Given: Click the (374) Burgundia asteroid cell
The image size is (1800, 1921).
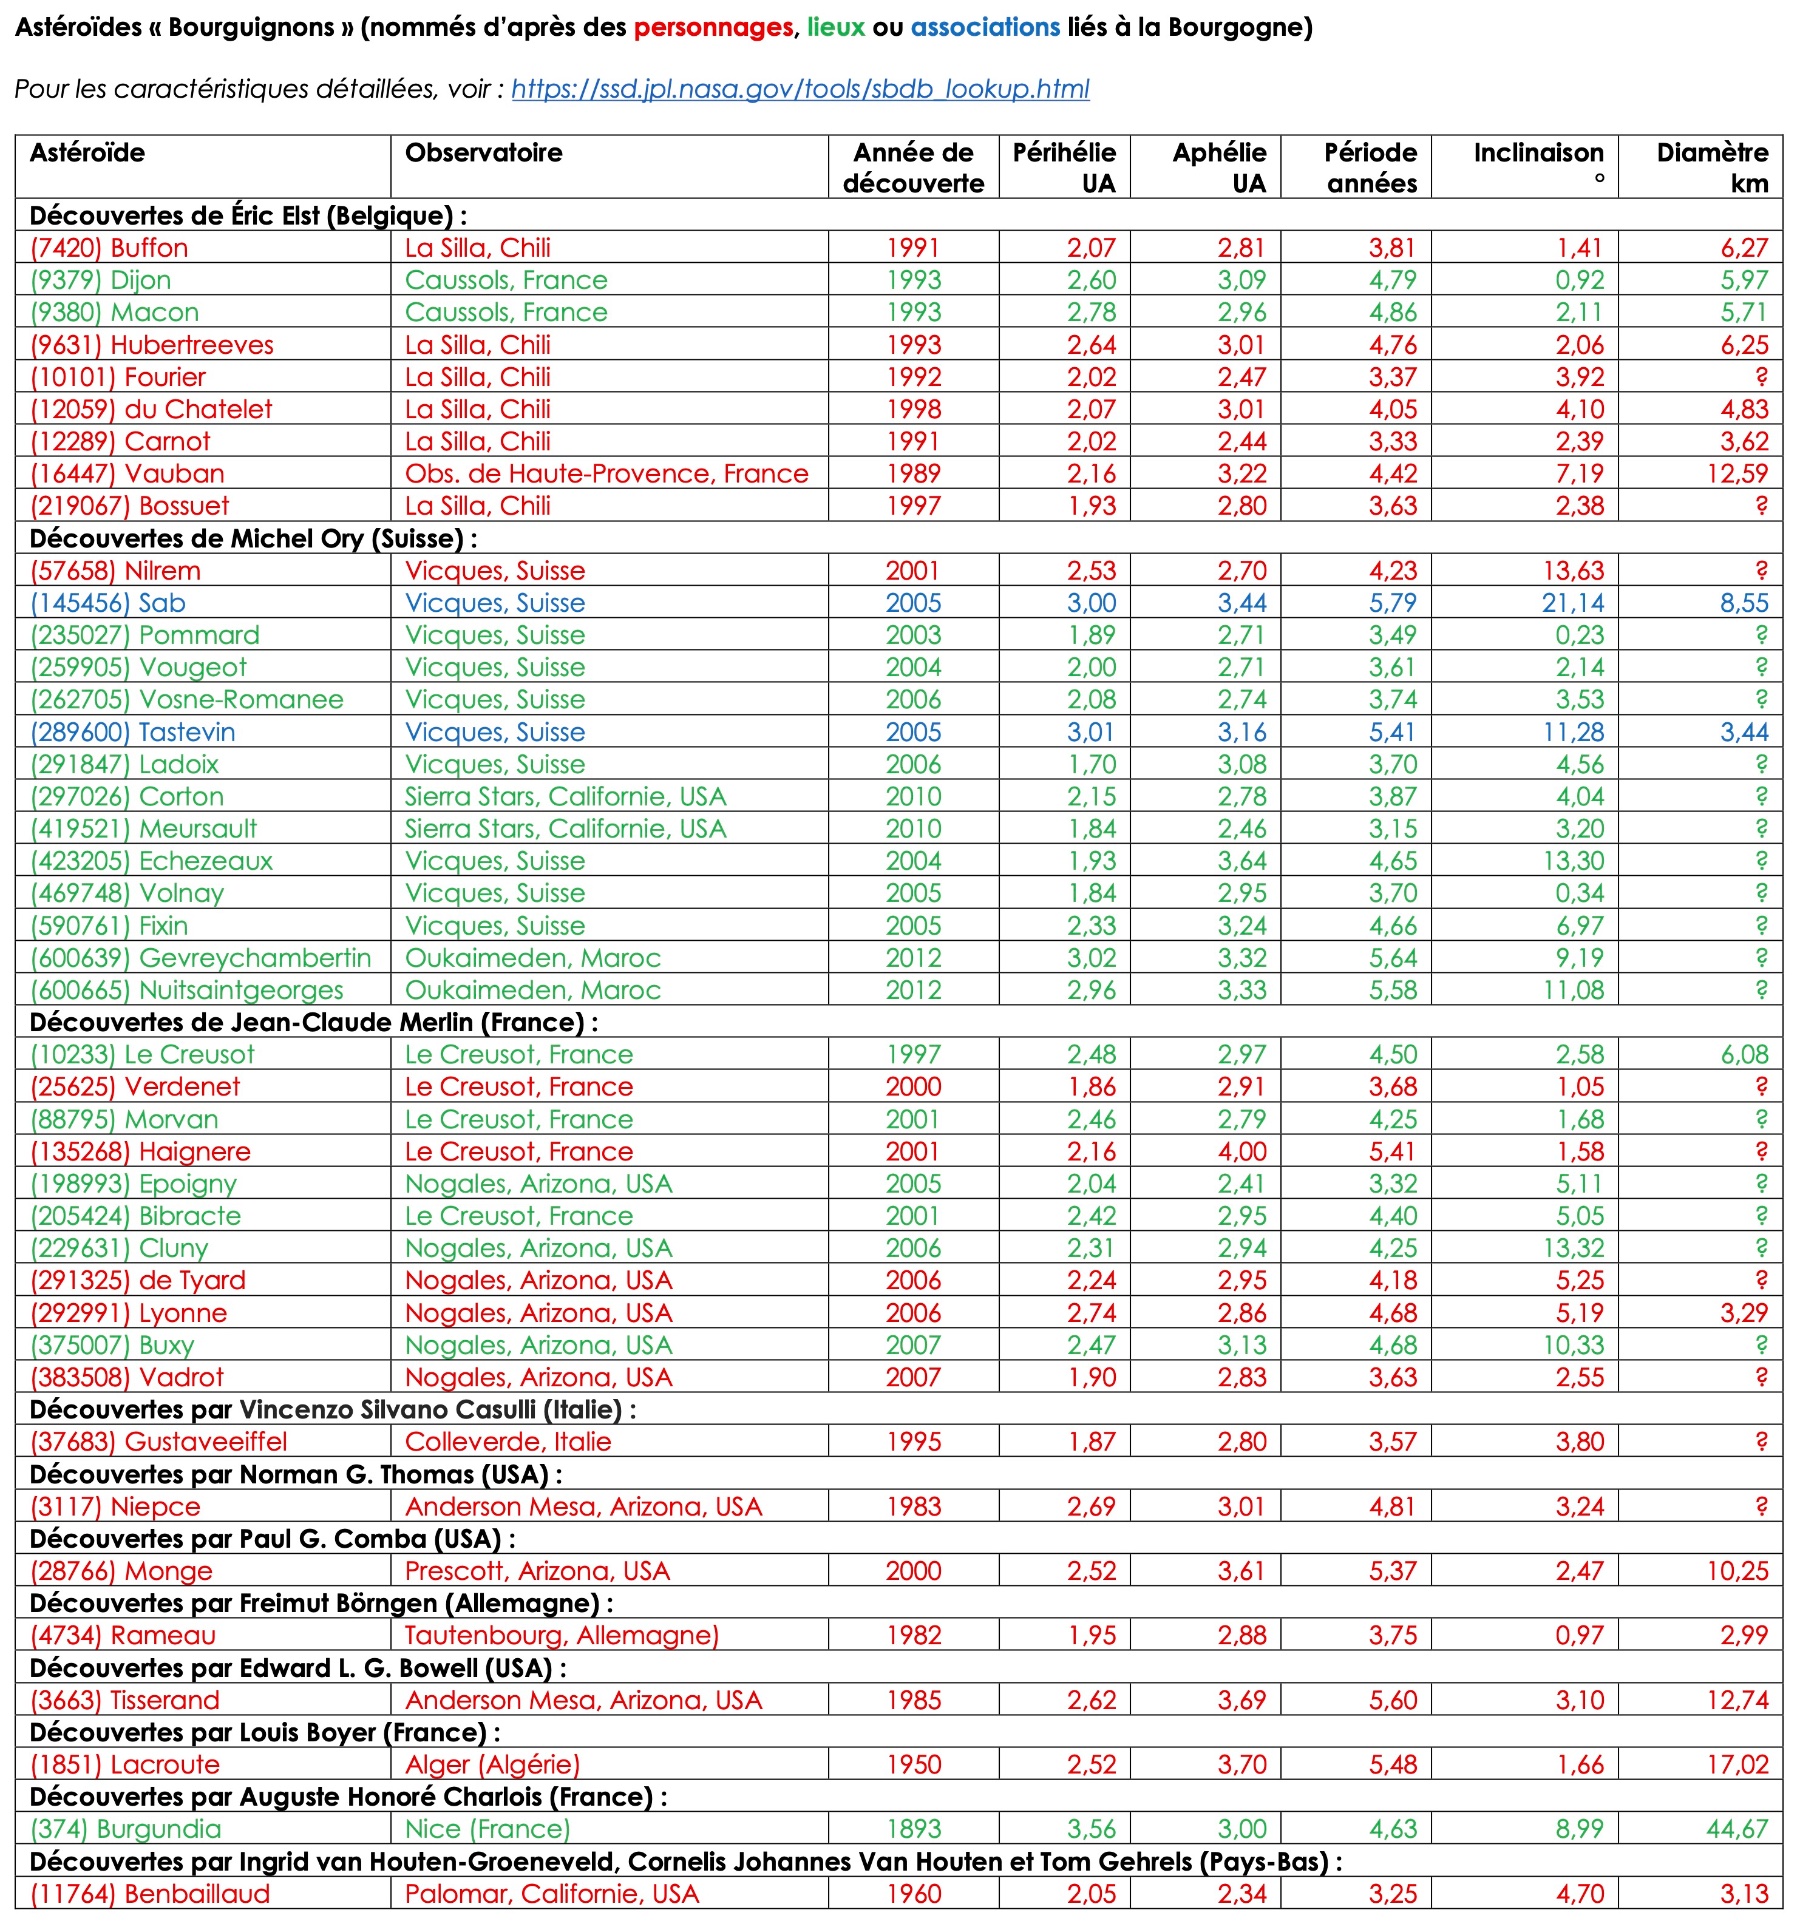Looking at the screenshot, I should point(126,1829).
